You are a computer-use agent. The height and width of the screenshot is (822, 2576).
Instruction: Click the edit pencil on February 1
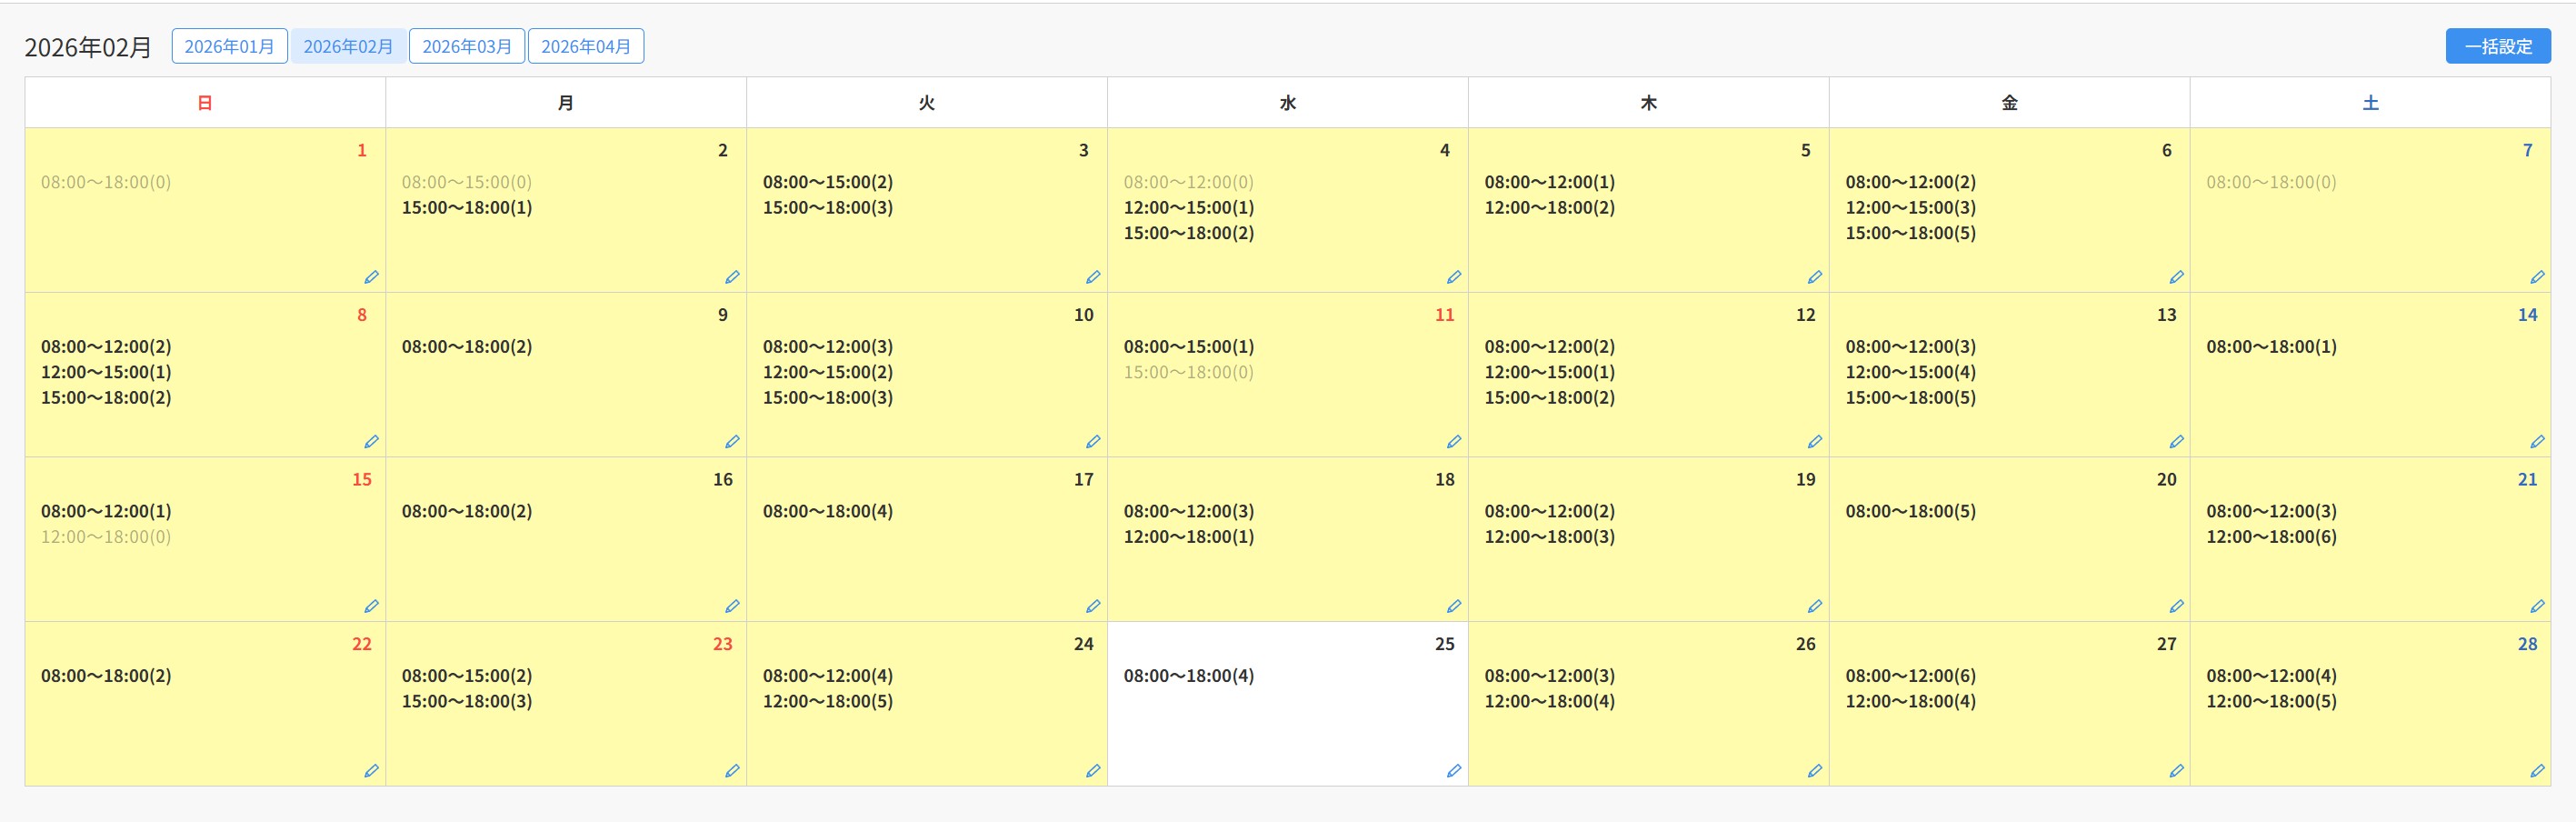coord(371,277)
